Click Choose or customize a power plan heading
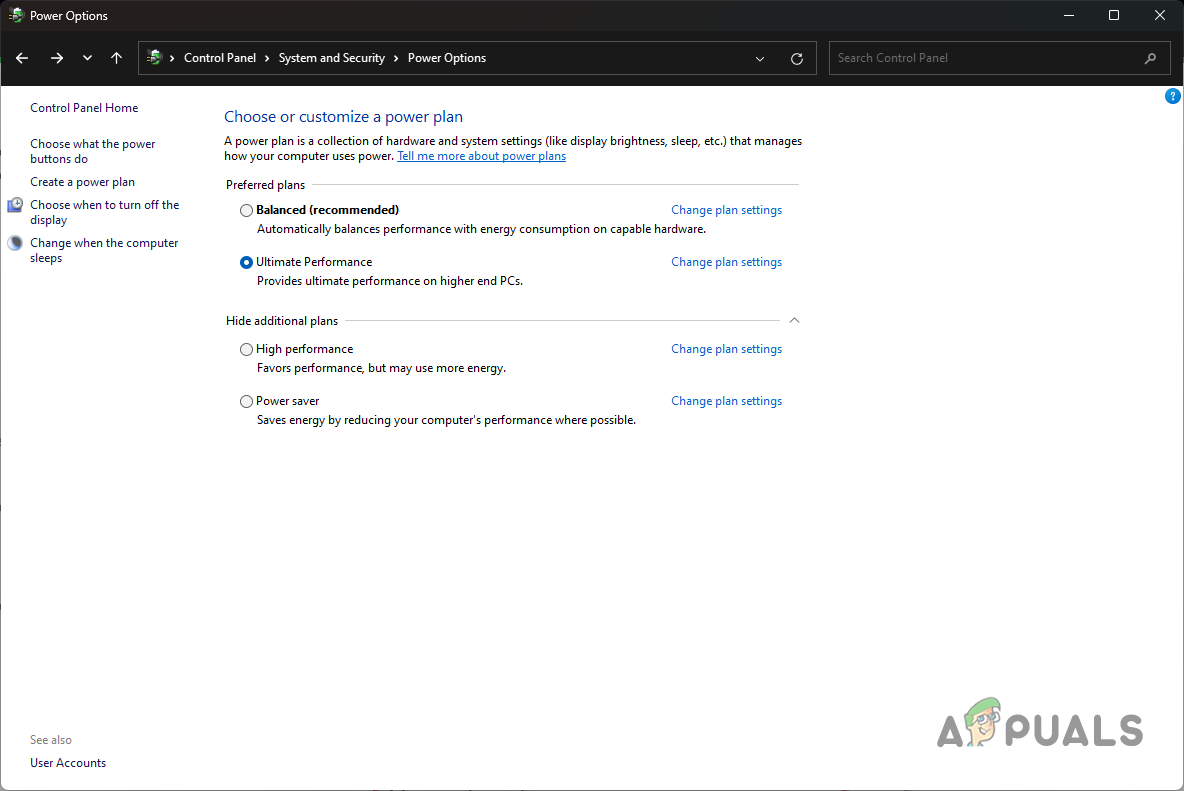Viewport: 1184px width, 791px height. tap(344, 117)
